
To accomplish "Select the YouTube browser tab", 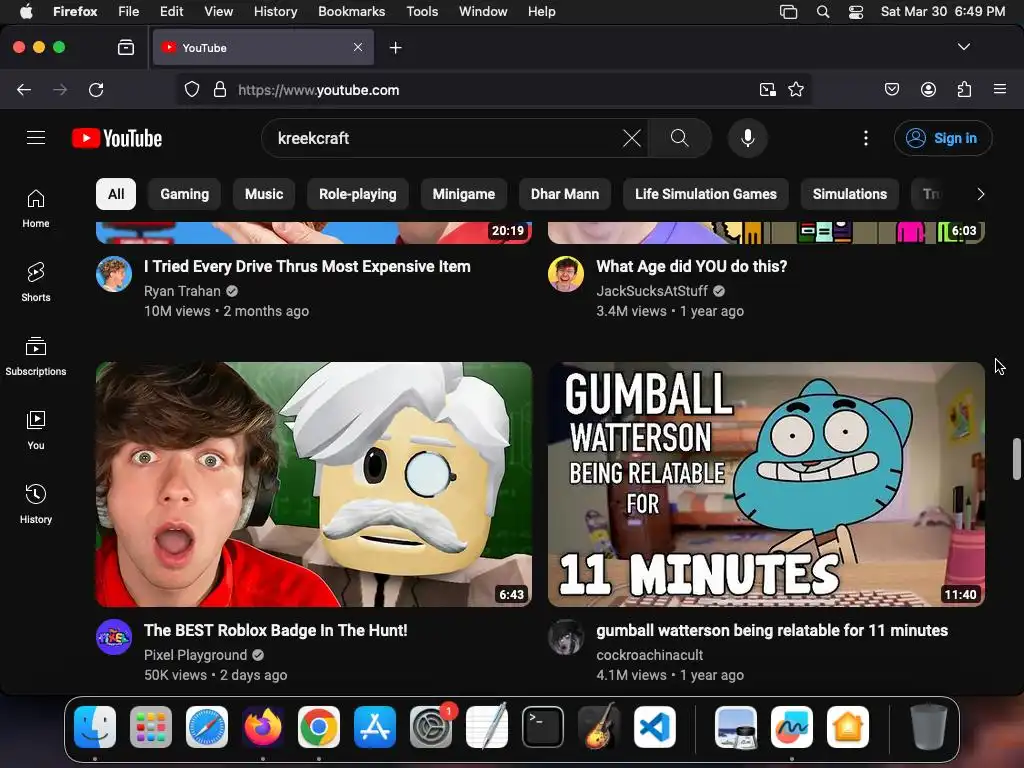I will click(x=263, y=47).
